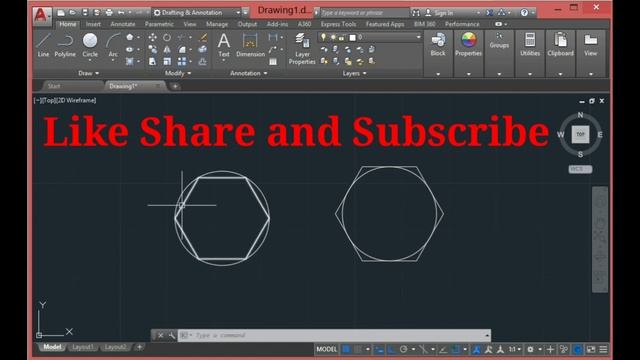640x360 pixels.
Task: Toggle polar tracking in status bar
Action: pos(403,349)
